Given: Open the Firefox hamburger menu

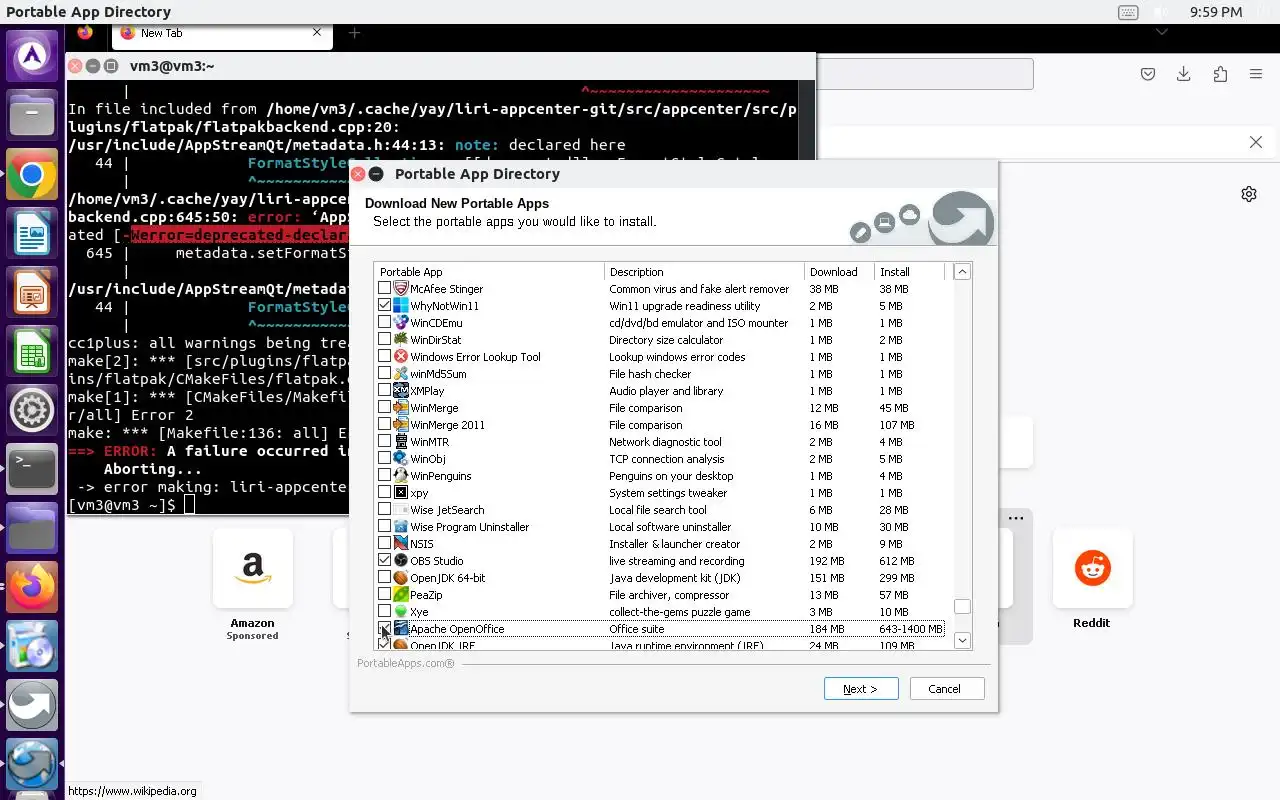Looking at the screenshot, I should point(1256,74).
